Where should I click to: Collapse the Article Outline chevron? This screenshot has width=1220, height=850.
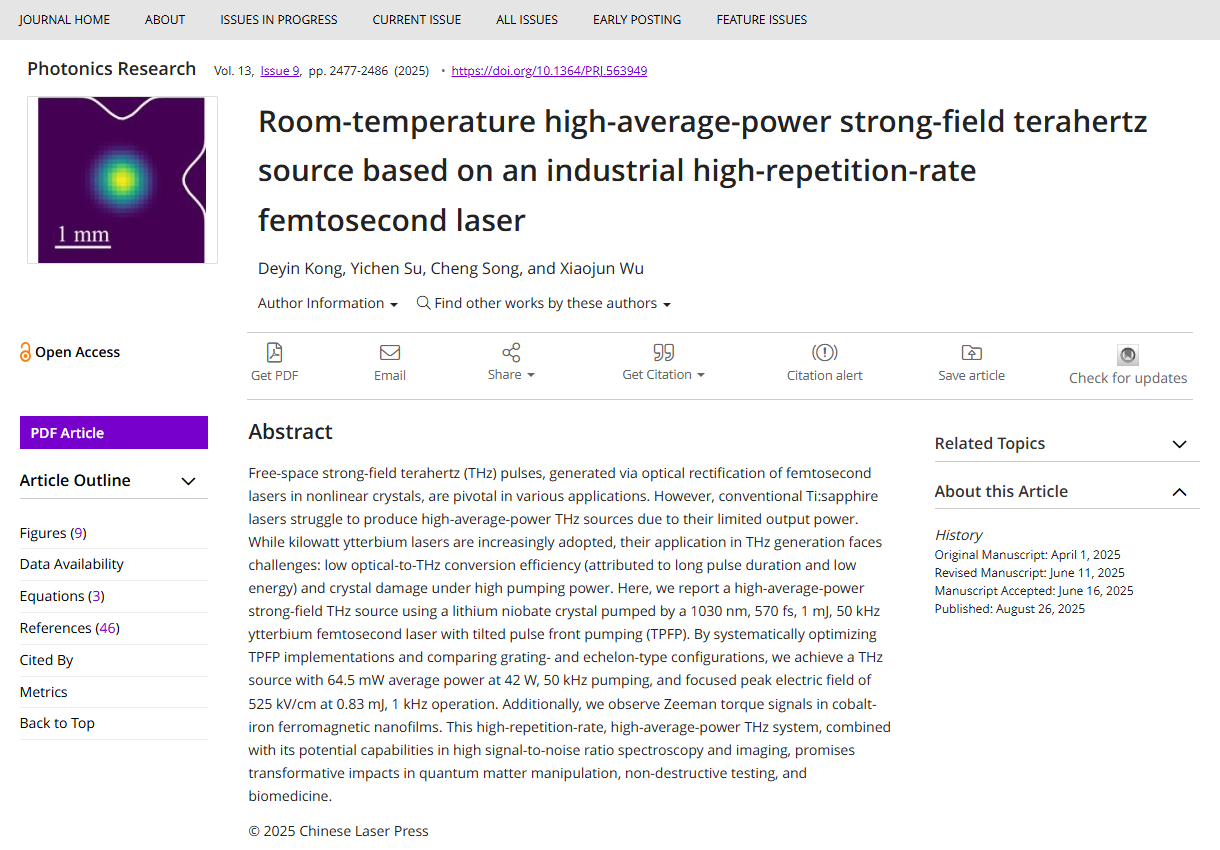pos(188,481)
